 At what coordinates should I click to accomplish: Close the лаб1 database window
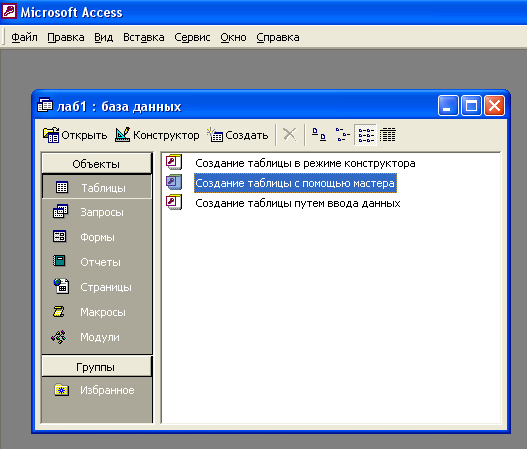pos(494,106)
